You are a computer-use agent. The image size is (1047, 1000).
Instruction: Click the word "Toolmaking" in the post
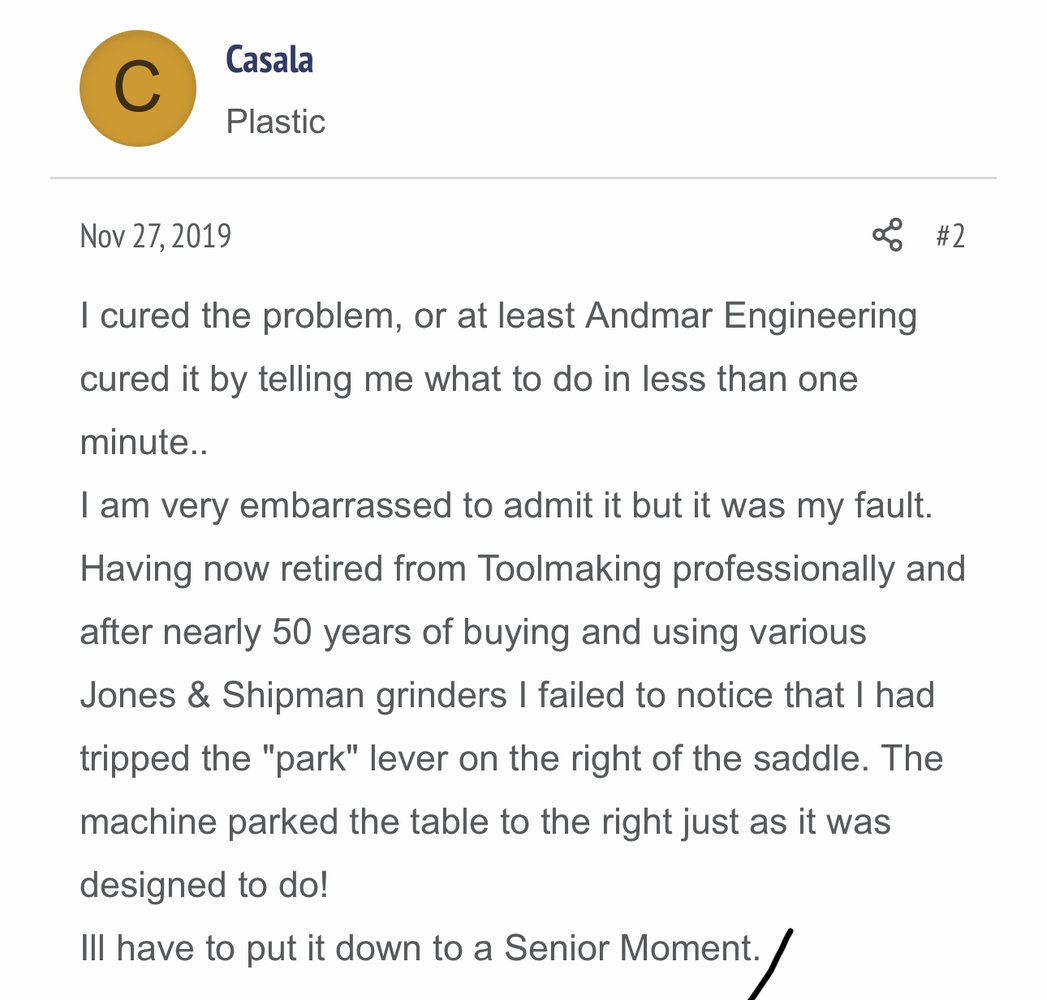[569, 569]
